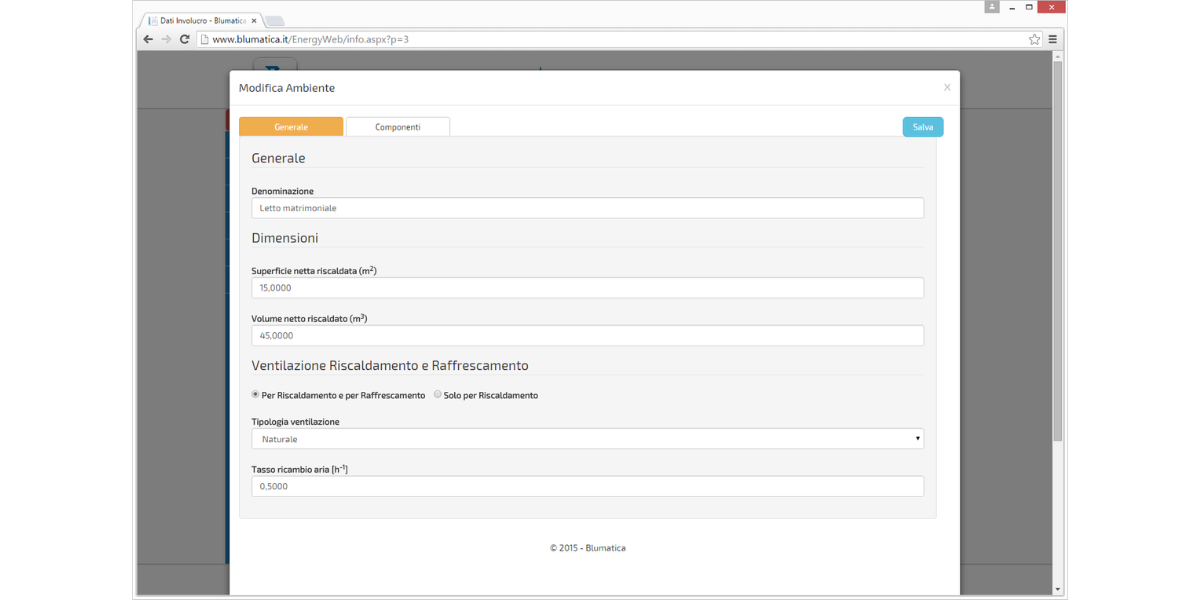Click the Denominazione text field
The image size is (1200, 600).
tap(587, 208)
